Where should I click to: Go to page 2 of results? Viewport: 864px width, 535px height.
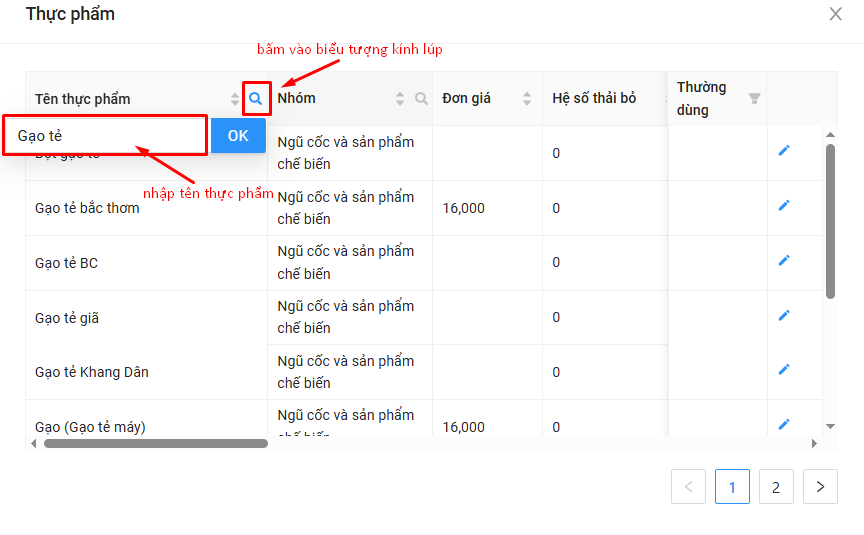pos(776,487)
